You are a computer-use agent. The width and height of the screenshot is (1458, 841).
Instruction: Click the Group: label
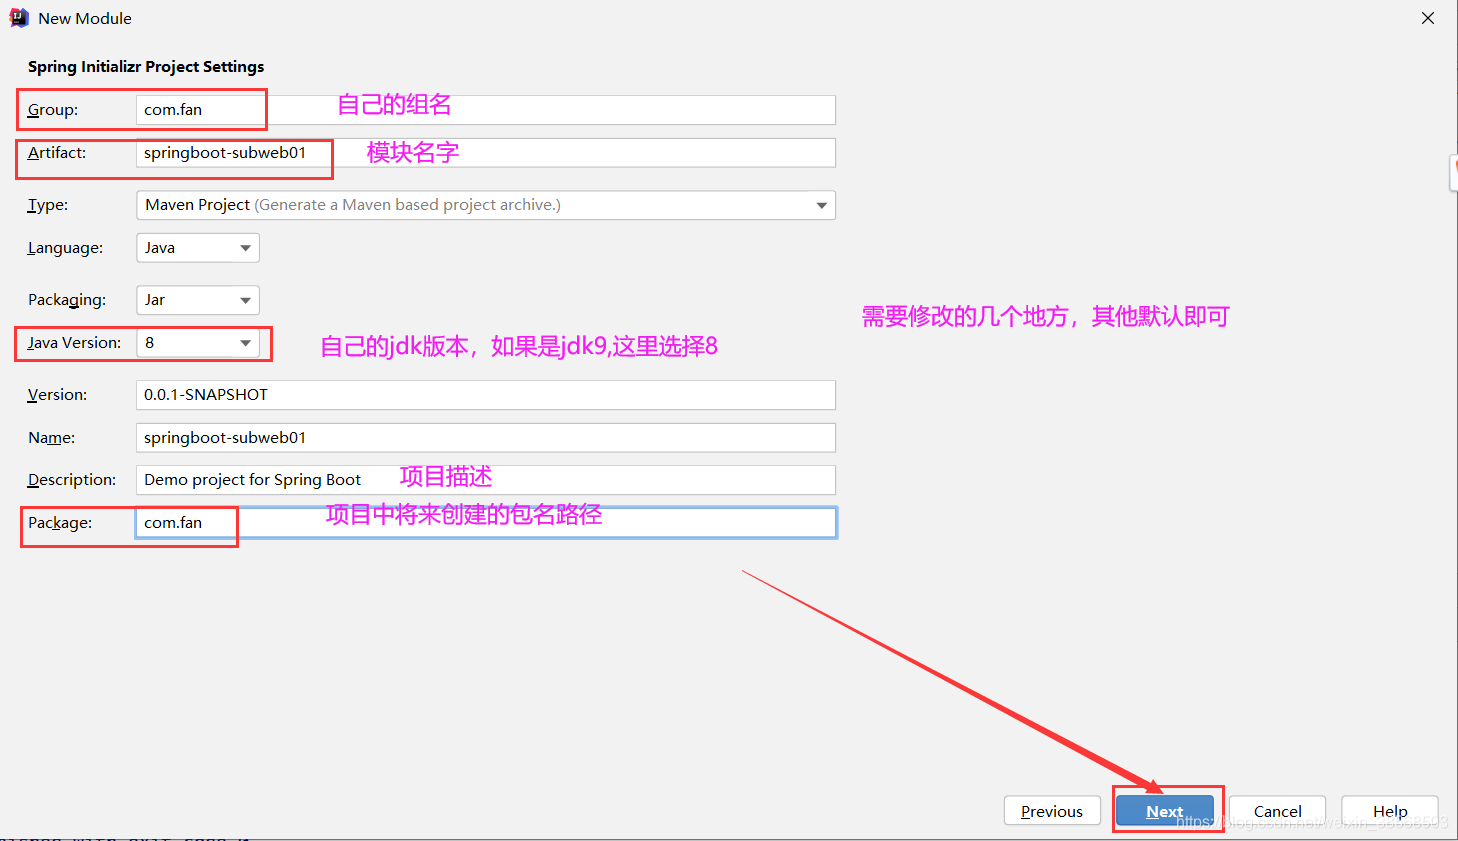click(x=53, y=110)
